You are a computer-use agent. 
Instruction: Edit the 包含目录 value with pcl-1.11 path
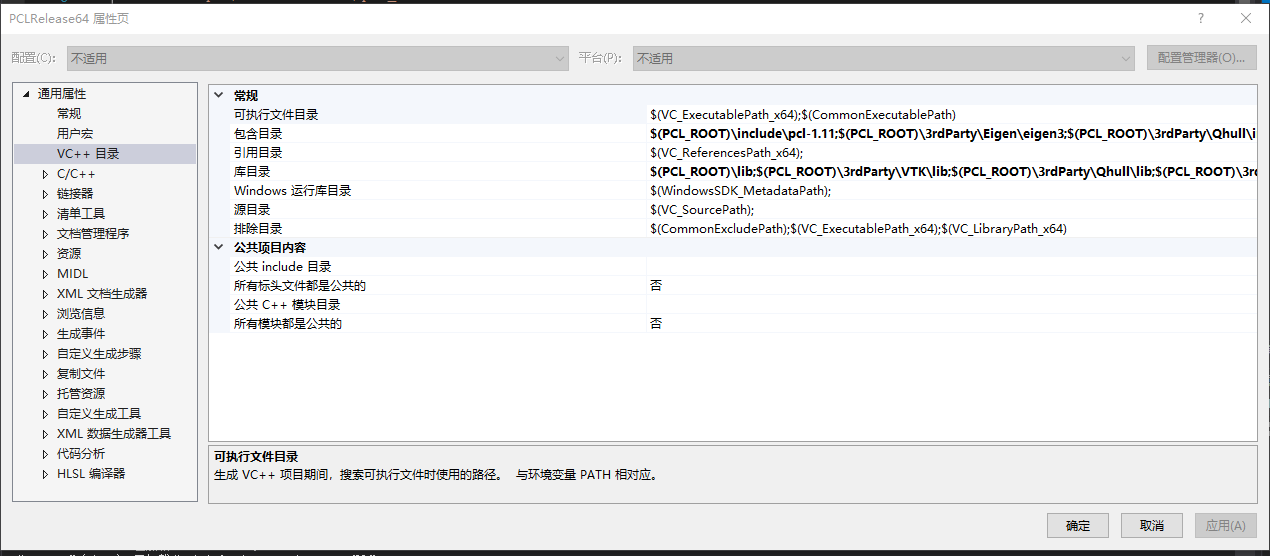(951, 134)
